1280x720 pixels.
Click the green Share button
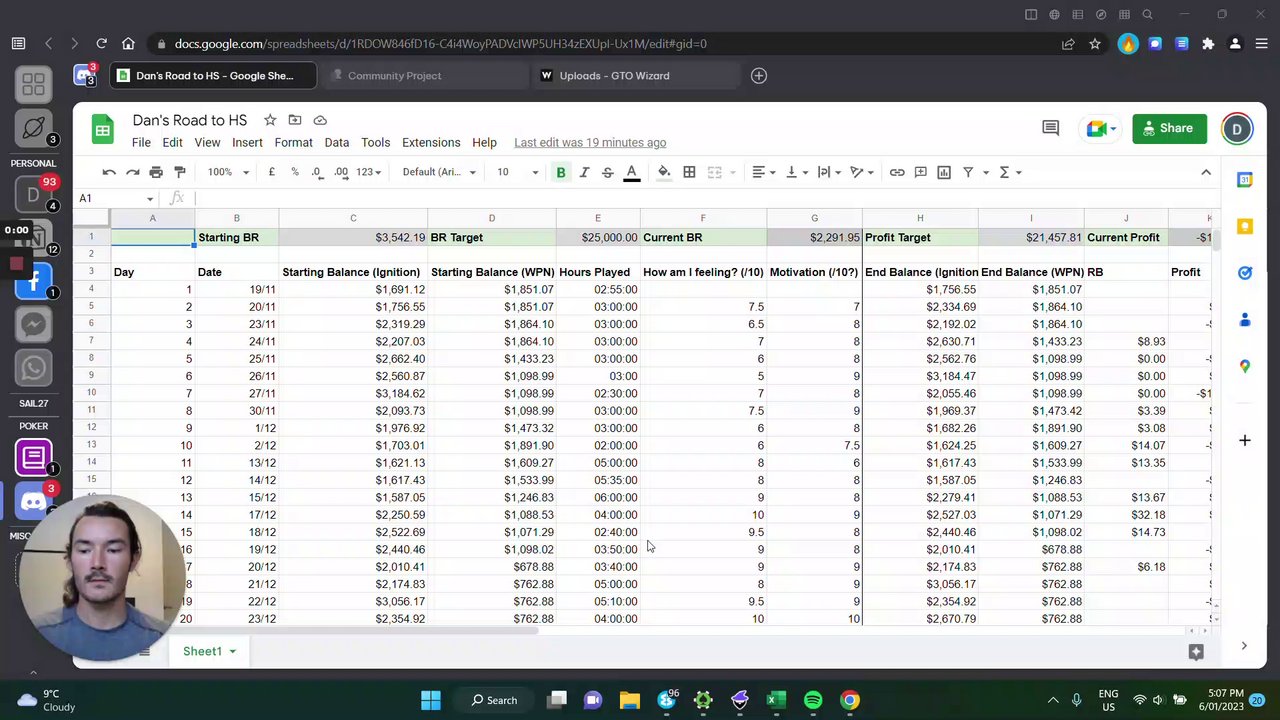pos(1169,128)
